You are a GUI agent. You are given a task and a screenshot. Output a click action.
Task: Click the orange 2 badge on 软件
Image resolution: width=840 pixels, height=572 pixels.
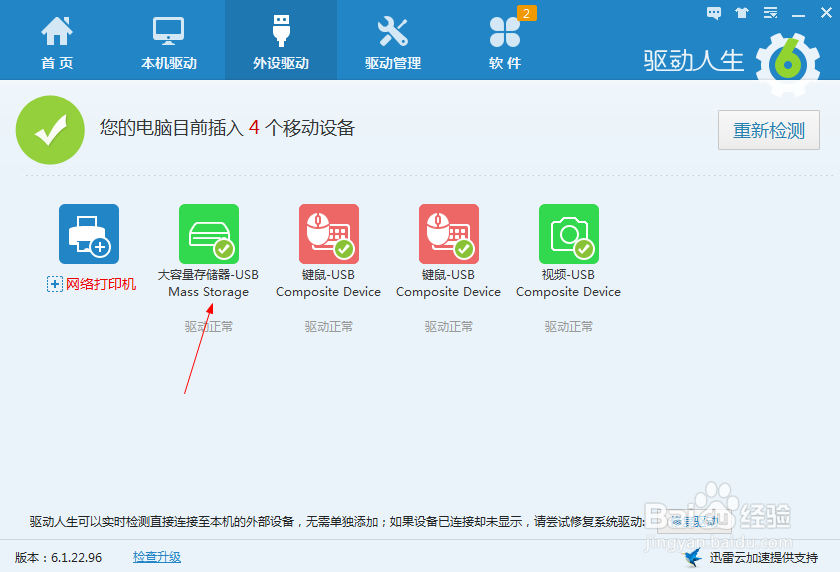coord(526,13)
